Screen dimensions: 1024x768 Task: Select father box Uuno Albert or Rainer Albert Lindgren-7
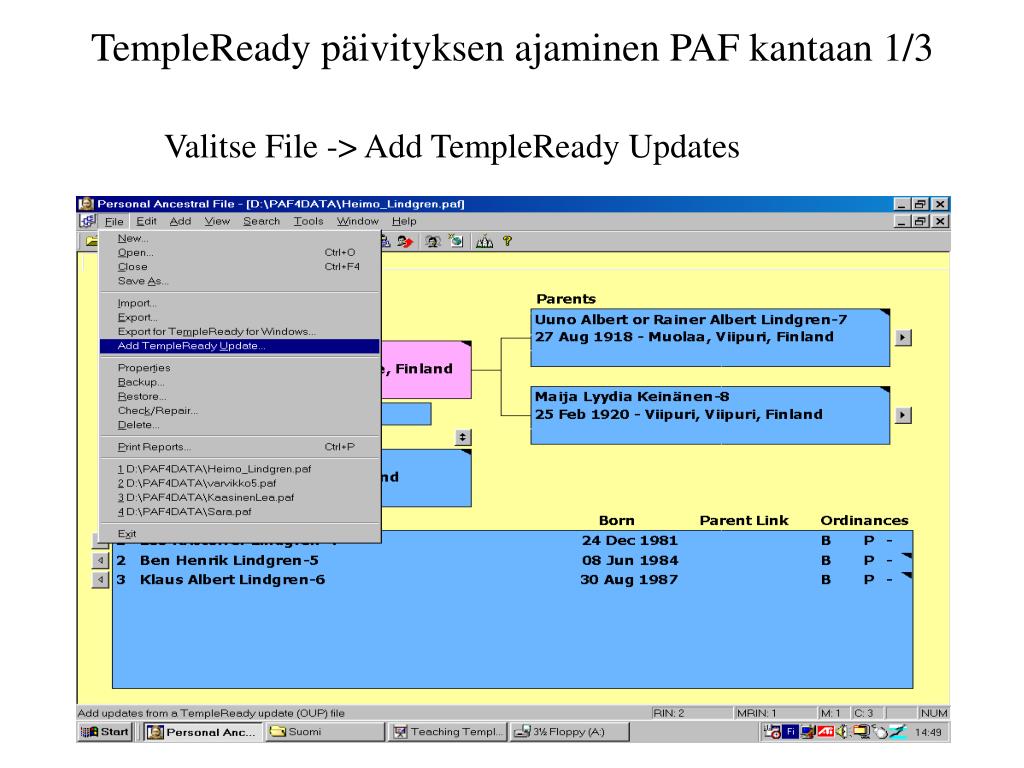click(710, 338)
